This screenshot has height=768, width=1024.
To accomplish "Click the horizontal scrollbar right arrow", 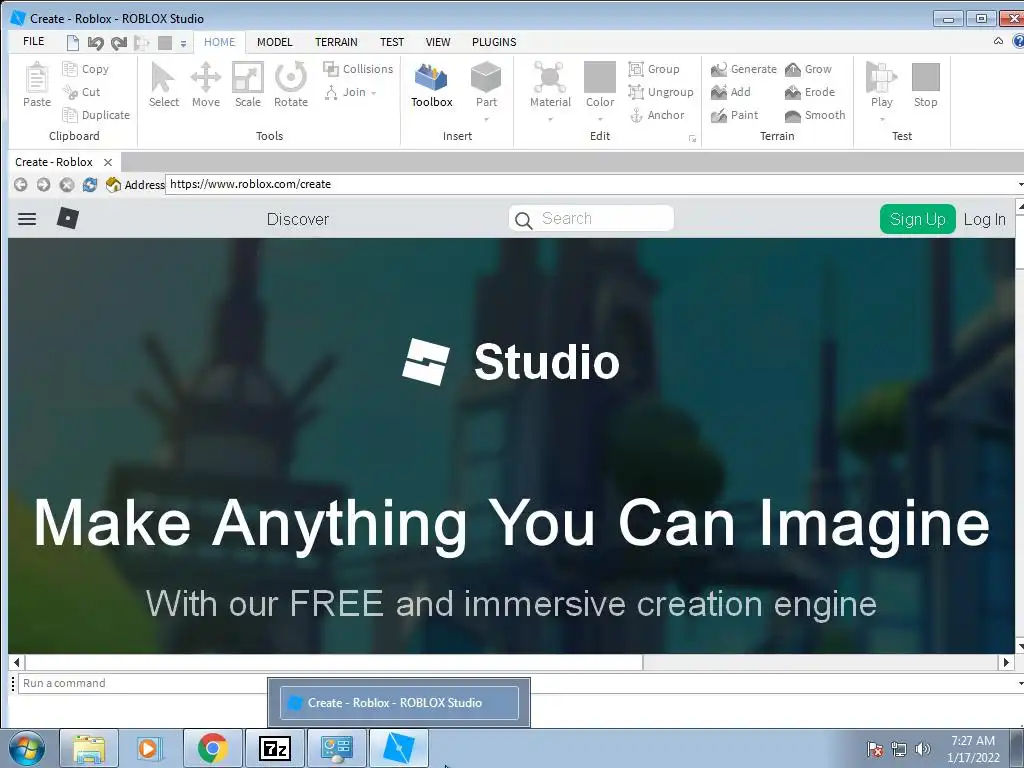I will (x=1006, y=662).
